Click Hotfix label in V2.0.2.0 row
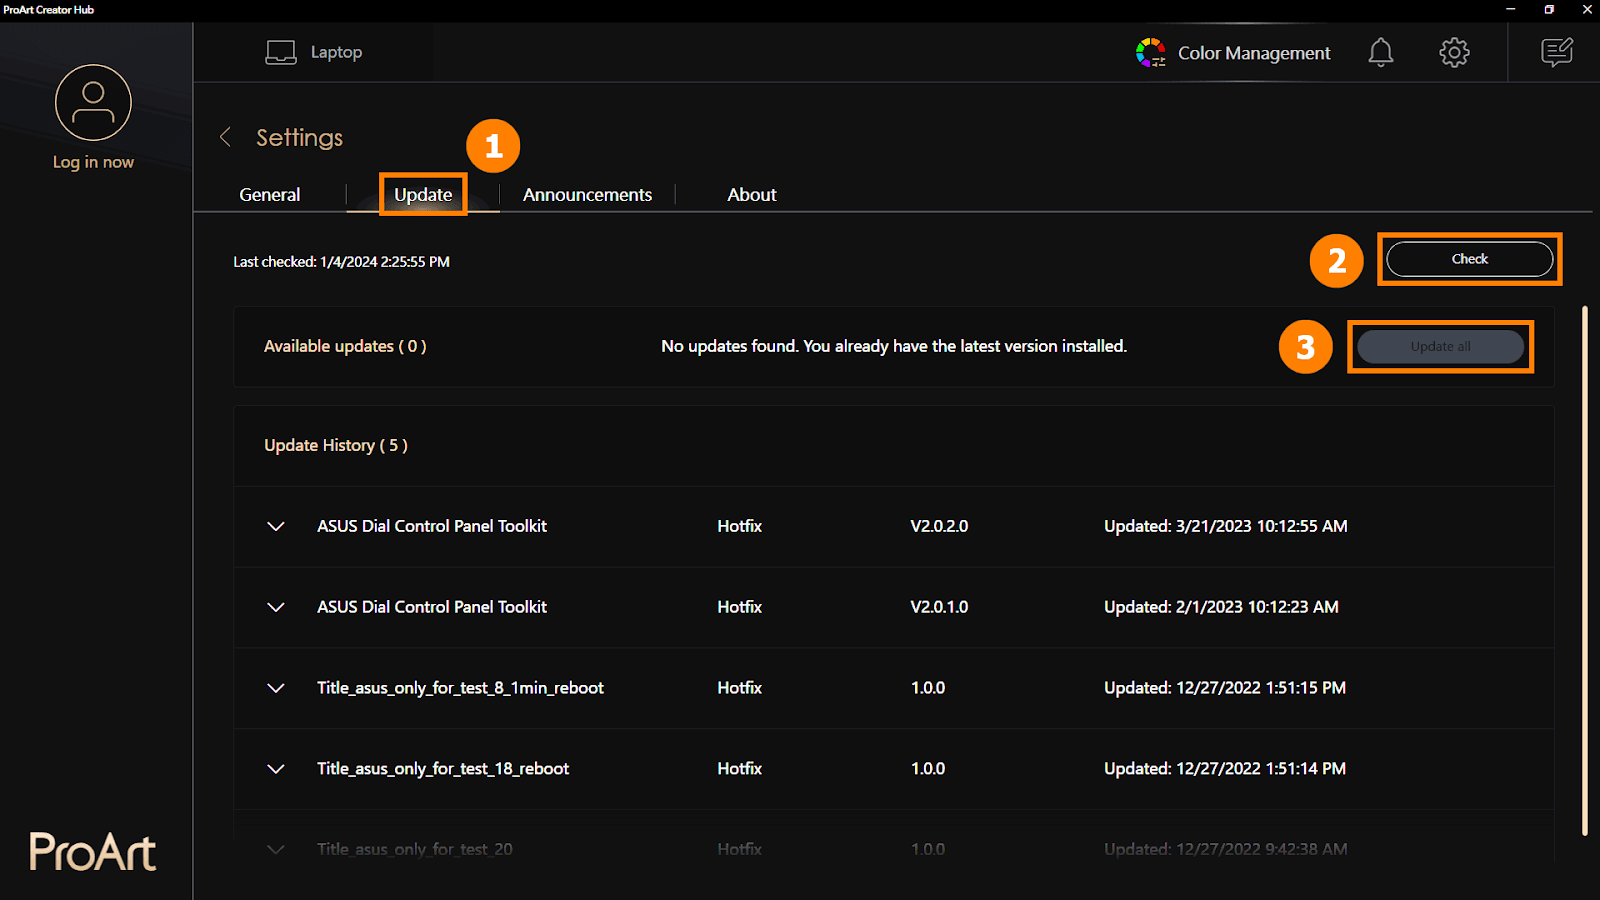Viewport: 1600px width, 900px height. [740, 526]
